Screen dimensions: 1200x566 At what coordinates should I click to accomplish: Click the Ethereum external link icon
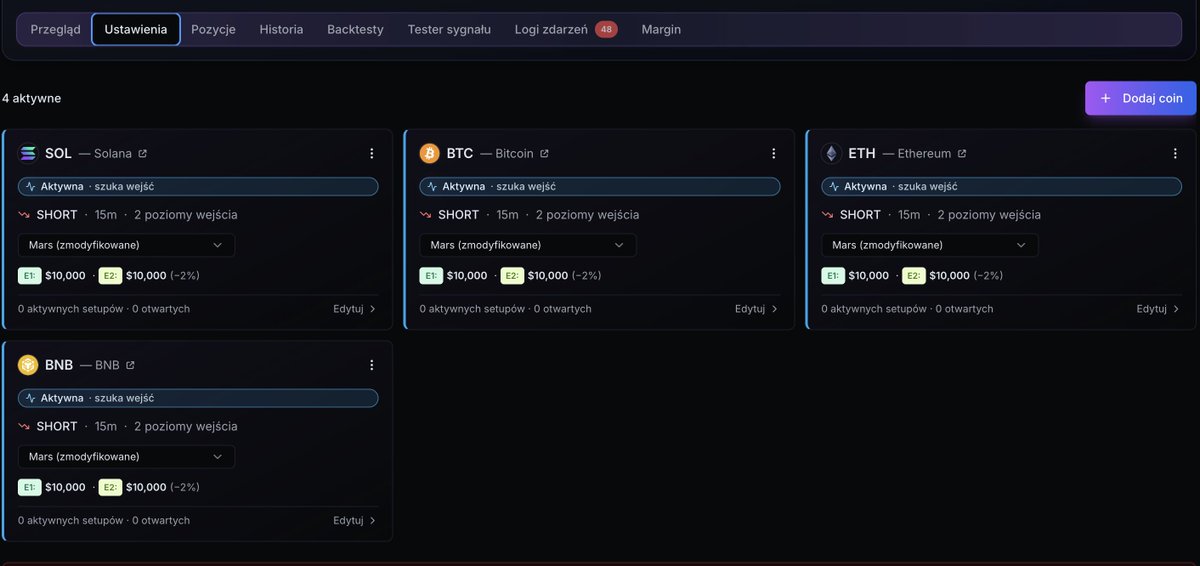962,153
